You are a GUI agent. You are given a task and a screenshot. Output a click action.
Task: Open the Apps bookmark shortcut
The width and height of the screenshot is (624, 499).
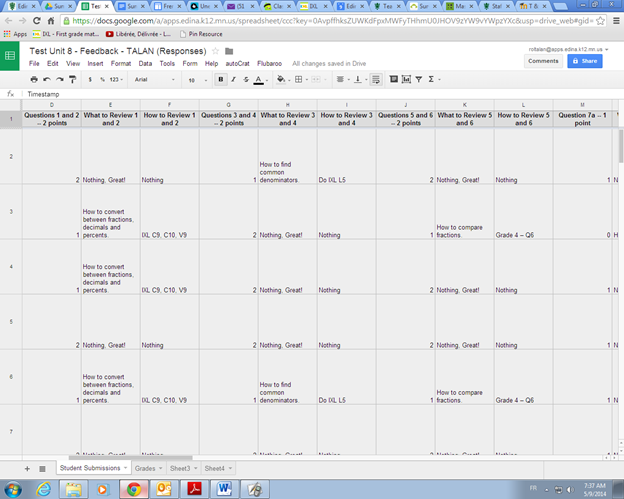[15, 34]
